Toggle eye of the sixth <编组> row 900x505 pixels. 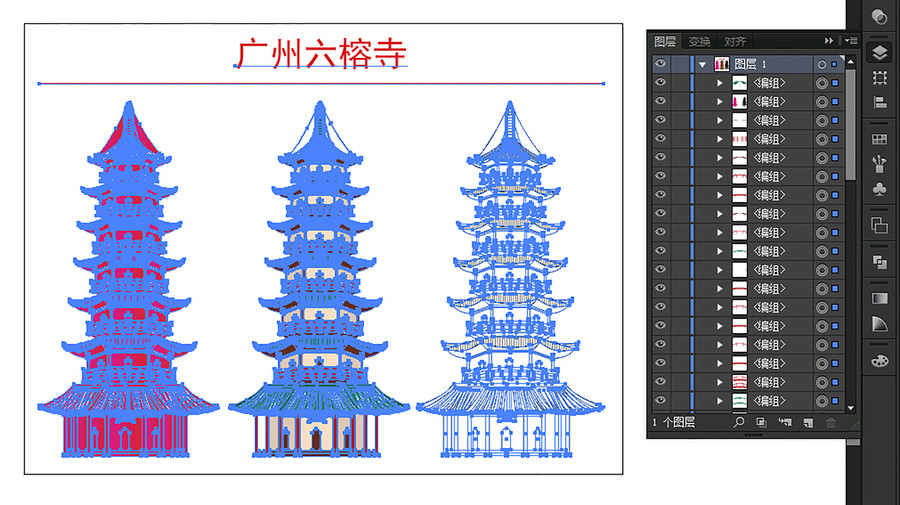(661, 176)
